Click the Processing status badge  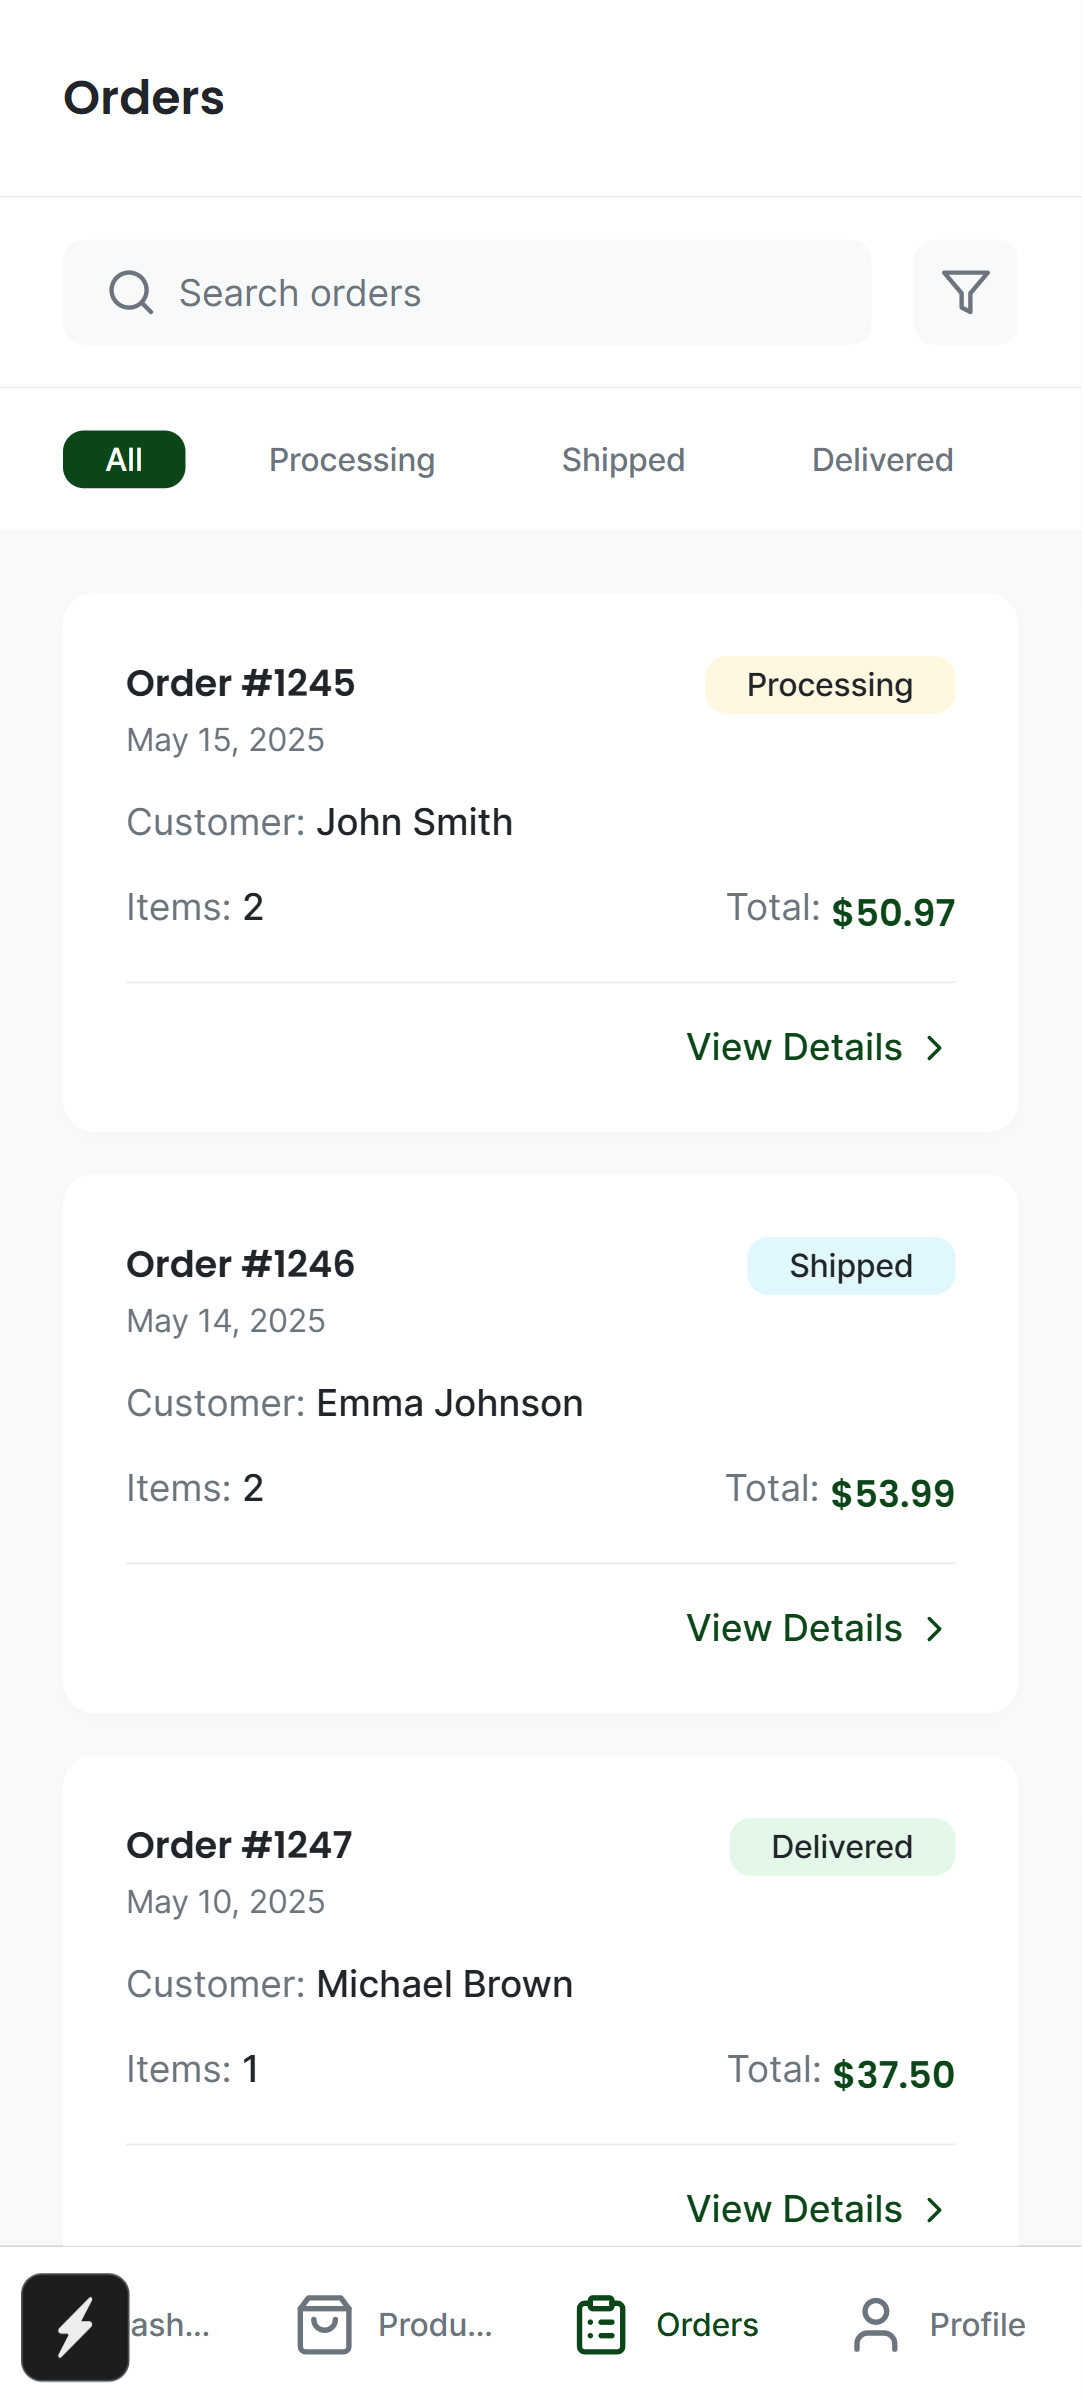tap(830, 685)
